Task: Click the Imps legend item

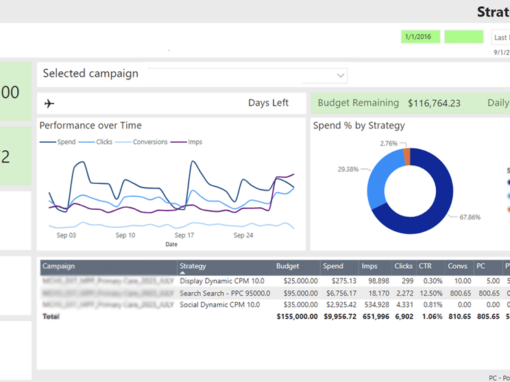Action: tap(186, 142)
